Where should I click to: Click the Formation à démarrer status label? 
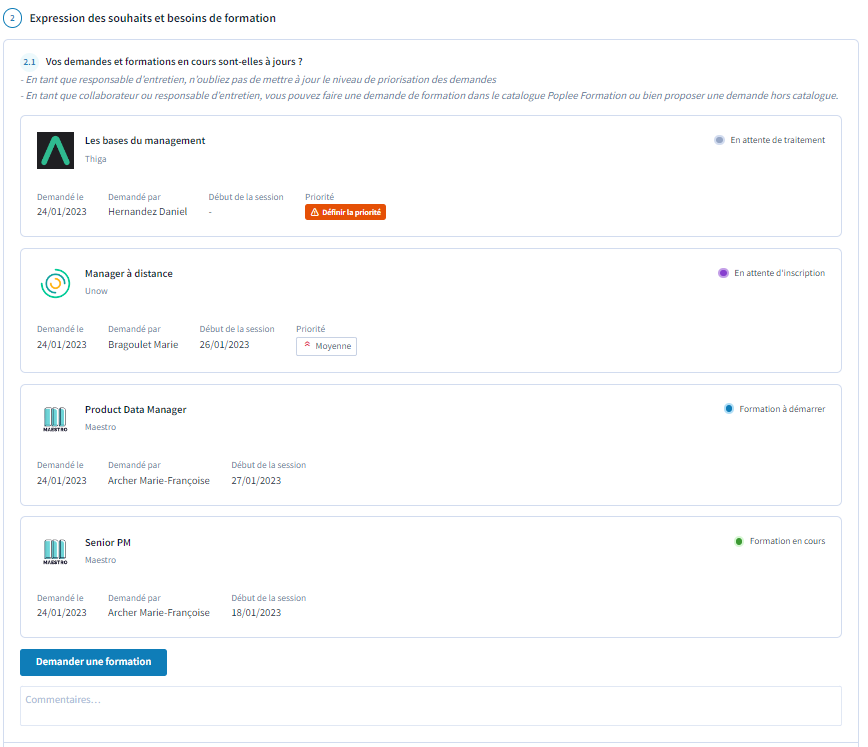click(x=782, y=409)
